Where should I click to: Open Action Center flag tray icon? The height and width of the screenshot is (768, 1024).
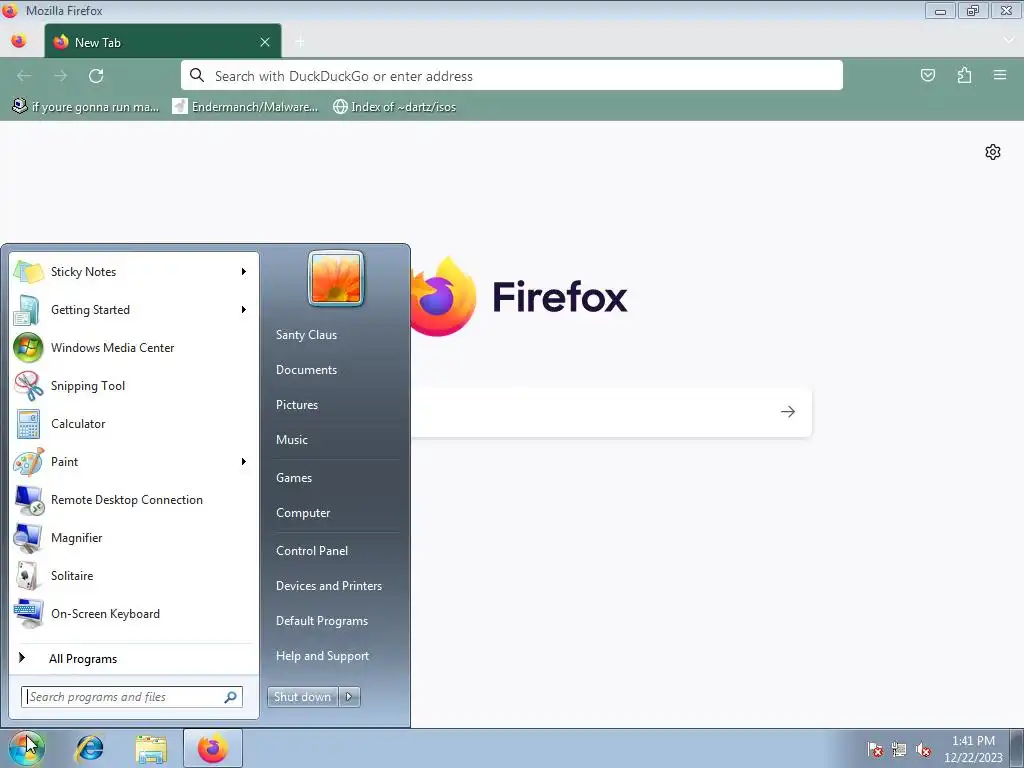click(x=875, y=750)
